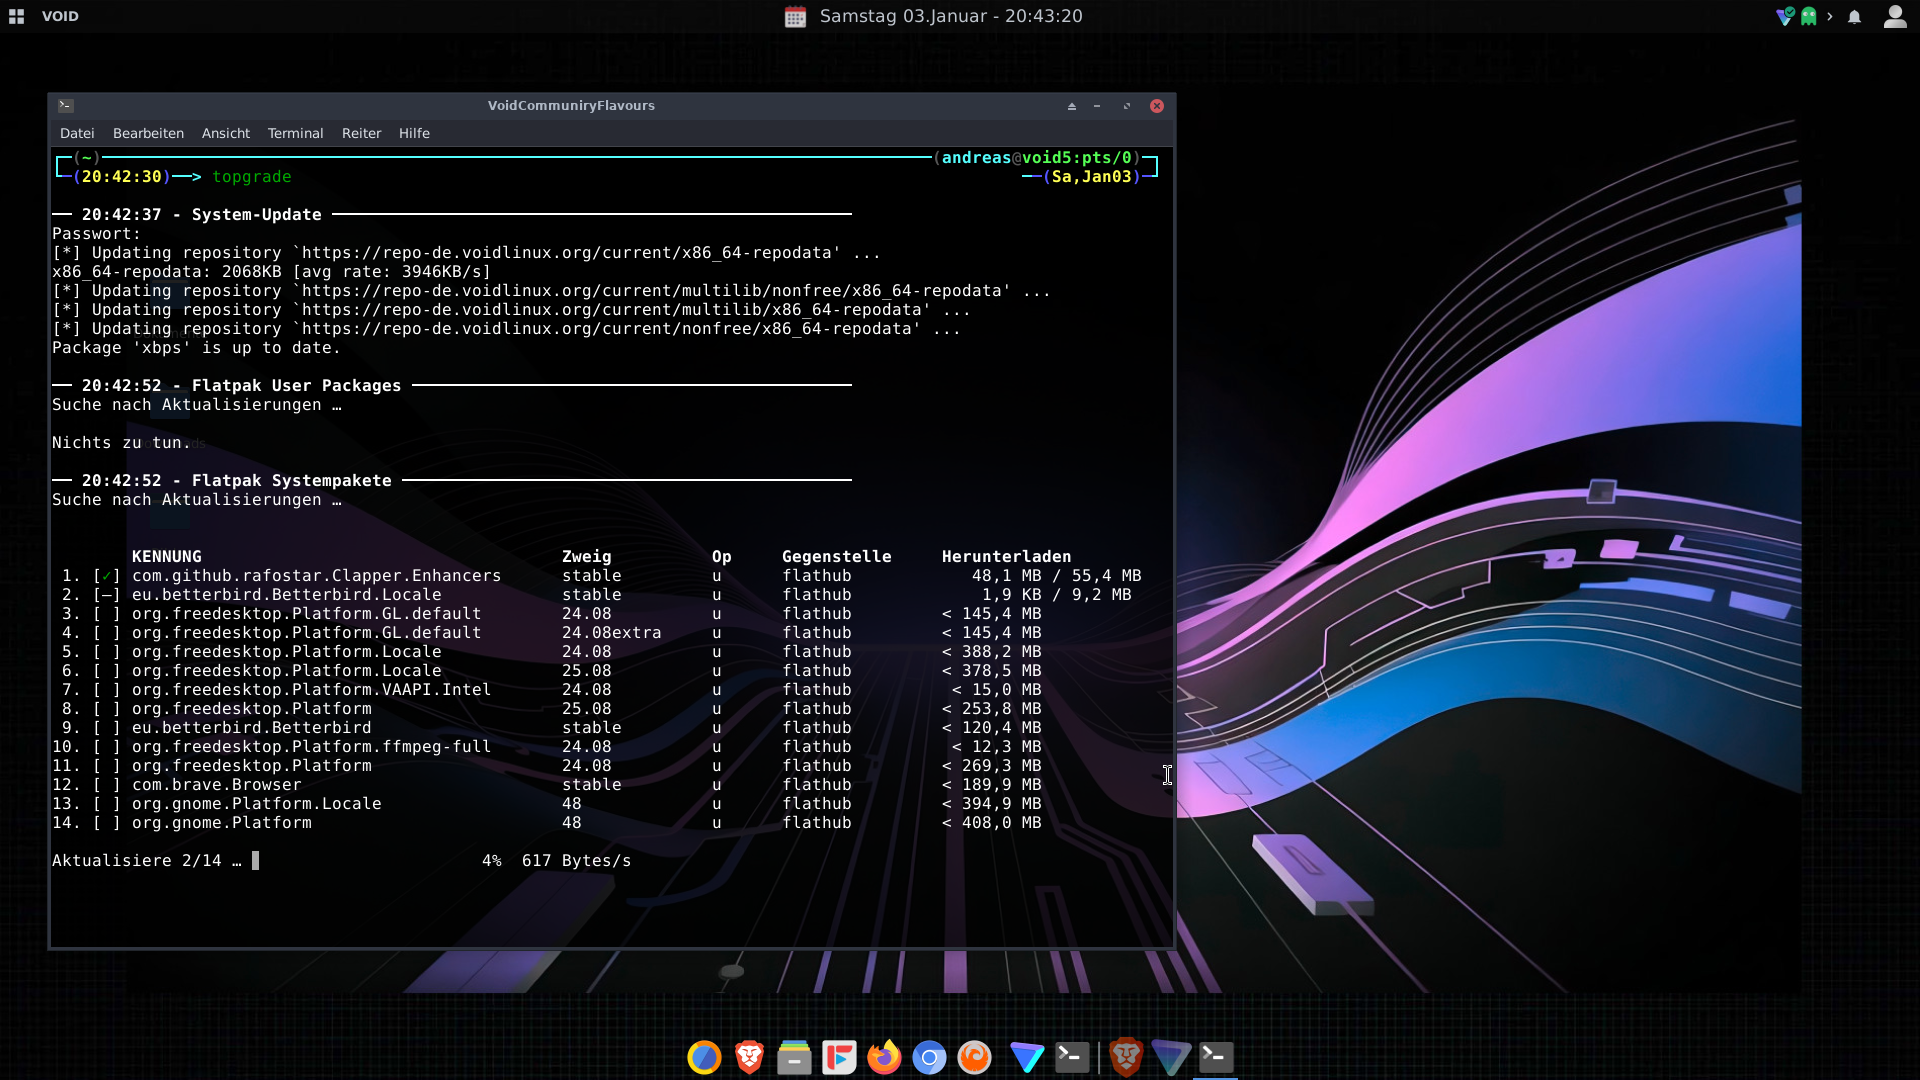Screen dimensions: 1920x1080
Task: Open the file manager dock icon
Action: [x=794, y=1057]
